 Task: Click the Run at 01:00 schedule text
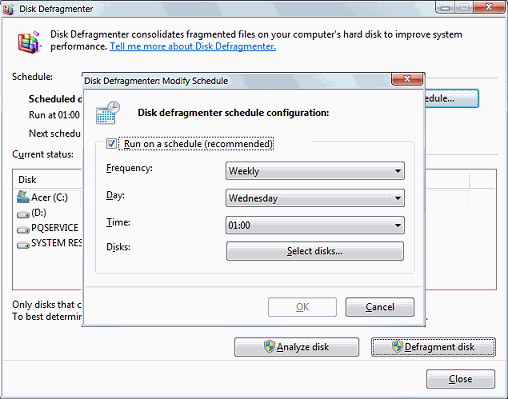click(x=54, y=115)
